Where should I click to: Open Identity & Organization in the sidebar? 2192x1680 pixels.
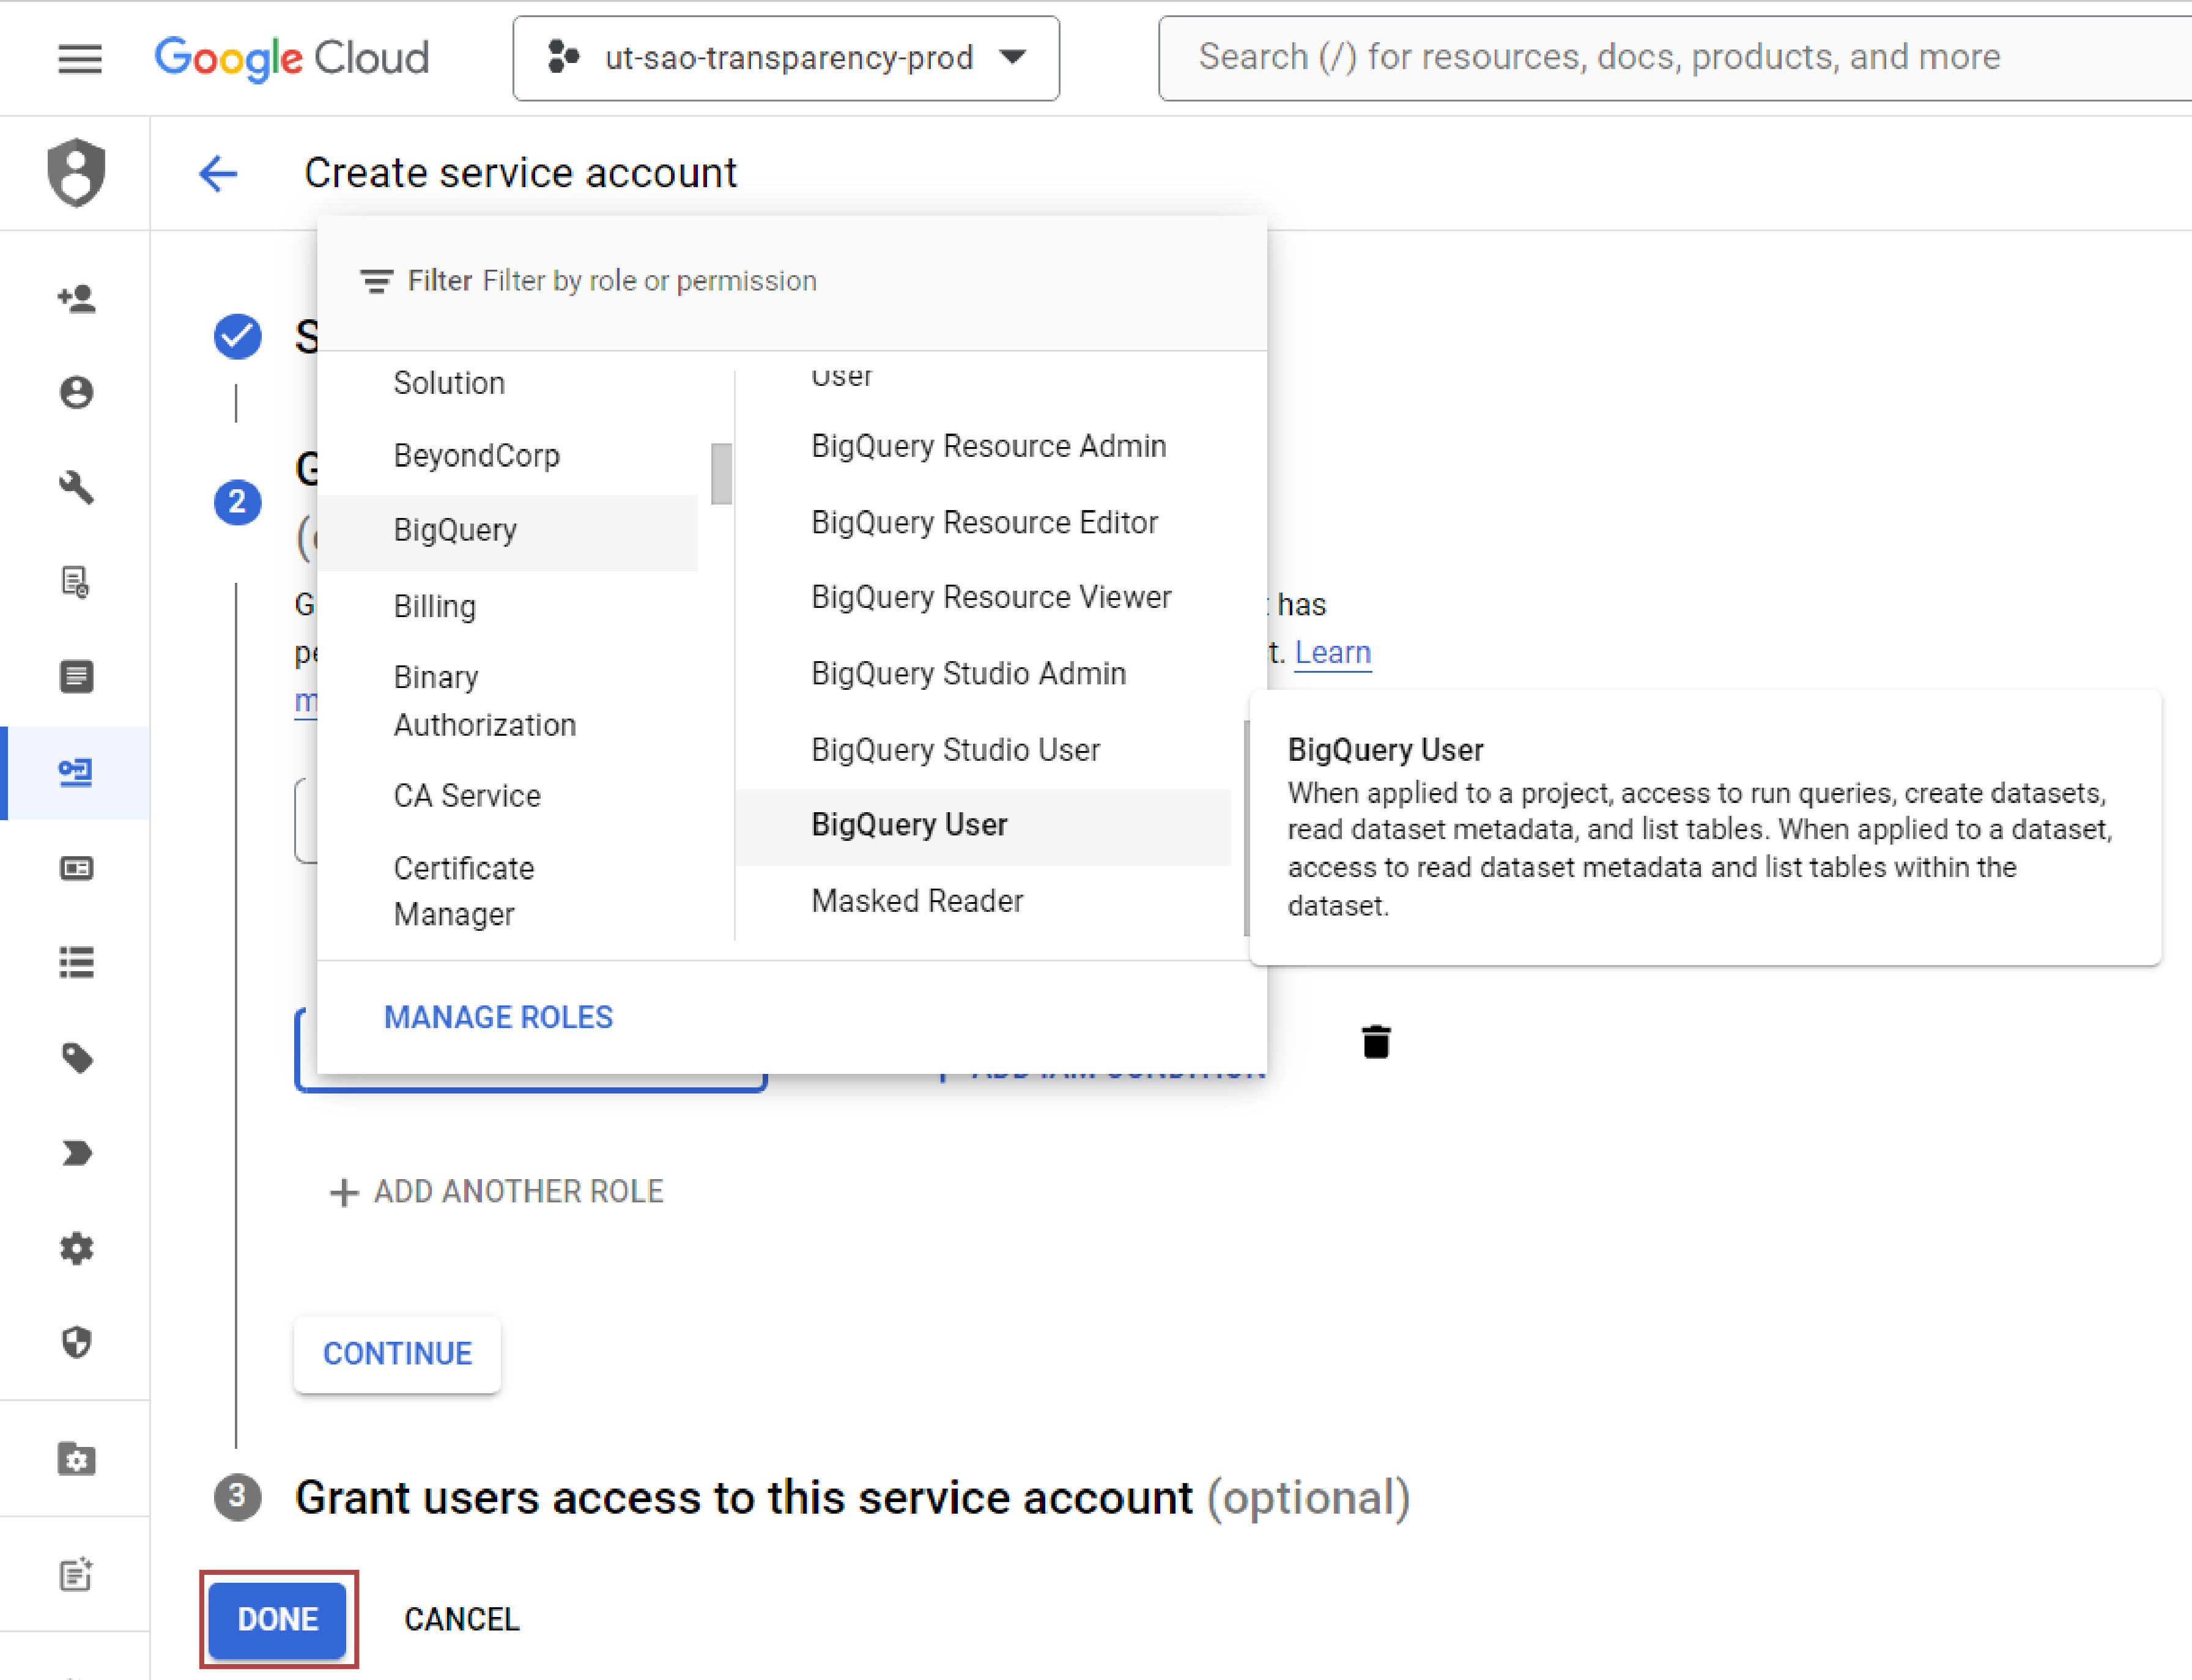click(x=77, y=393)
